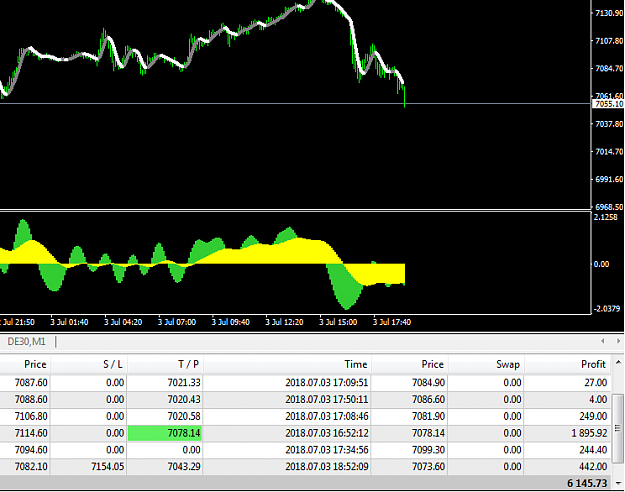Click the price scale label 6991.60
The width and height of the screenshot is (625, 492).
click(609, 179)
